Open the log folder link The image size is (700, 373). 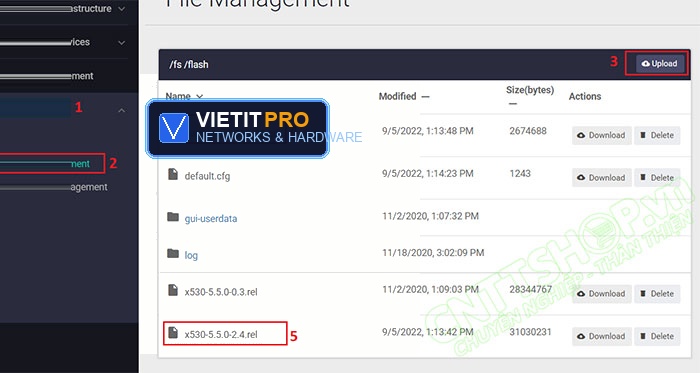click(191, 255)
